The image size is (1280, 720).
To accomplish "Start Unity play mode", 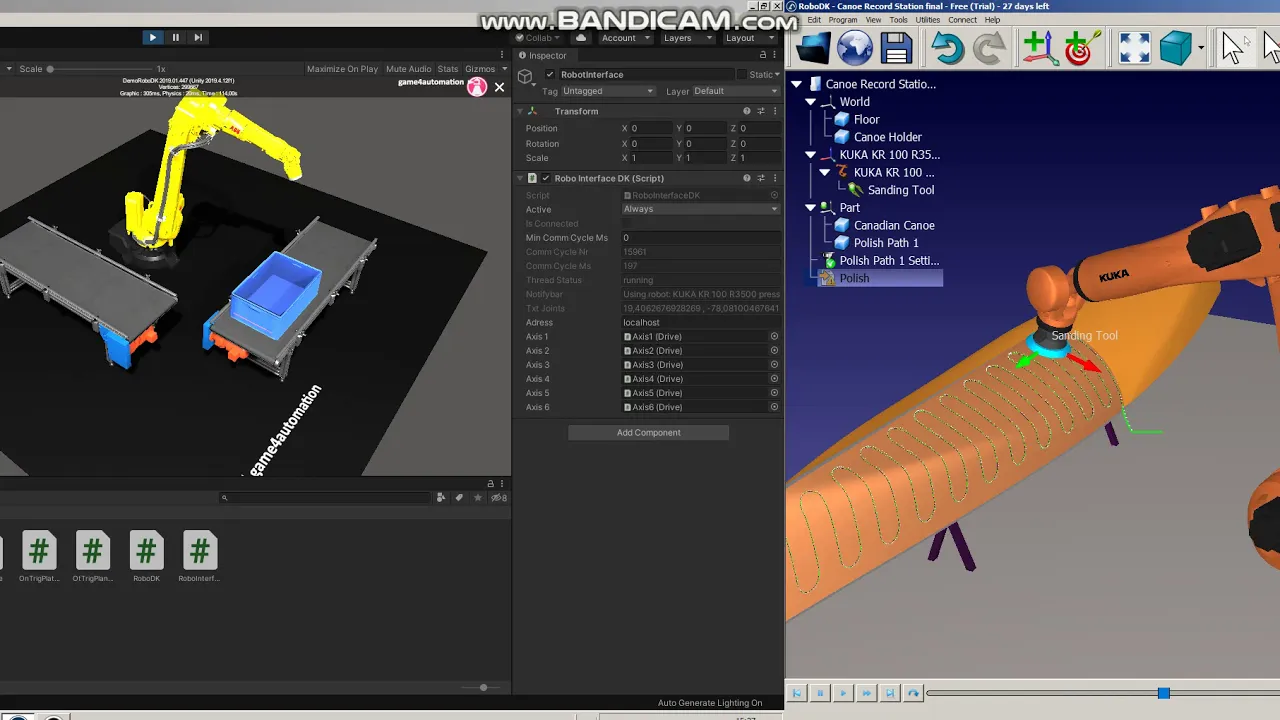I will point(152,37).
